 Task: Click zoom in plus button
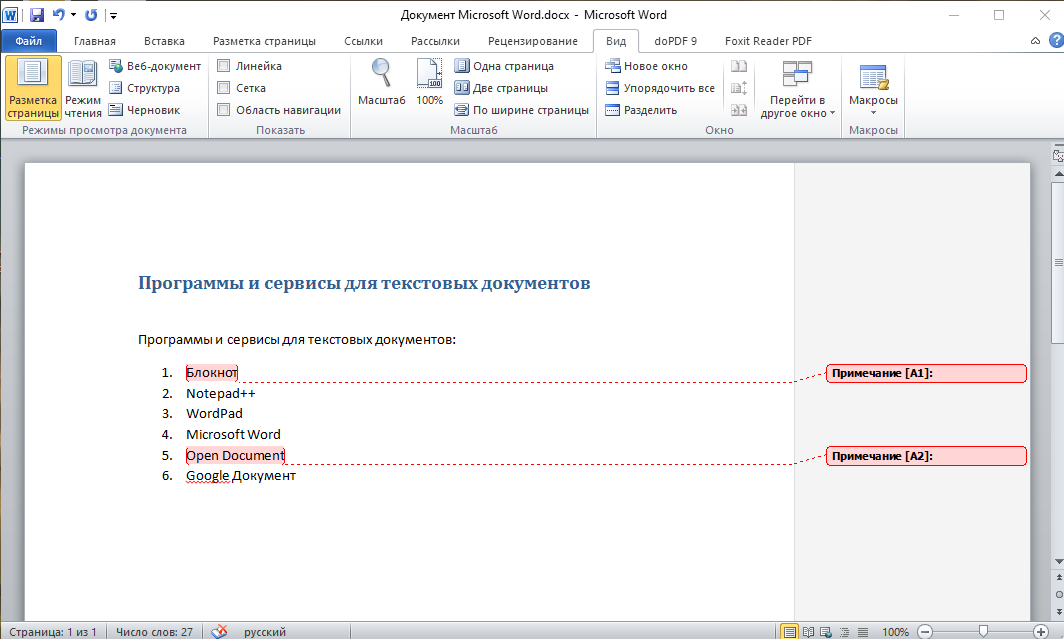pos(1040,632)
